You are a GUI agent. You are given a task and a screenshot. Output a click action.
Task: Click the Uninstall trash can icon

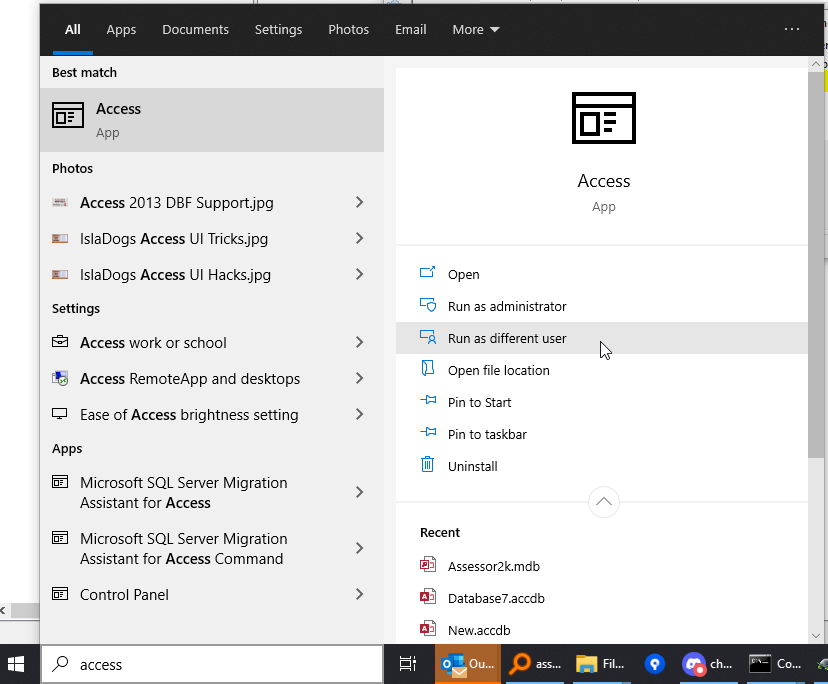pyautogui.click(x=427, y=464)
